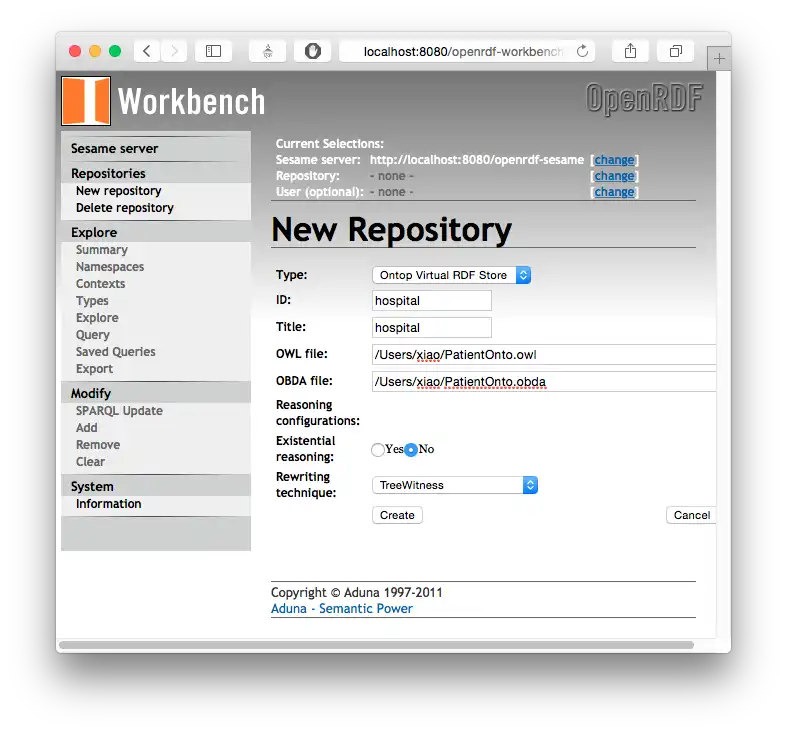Click the New Repository heading

tap(391, 230)
